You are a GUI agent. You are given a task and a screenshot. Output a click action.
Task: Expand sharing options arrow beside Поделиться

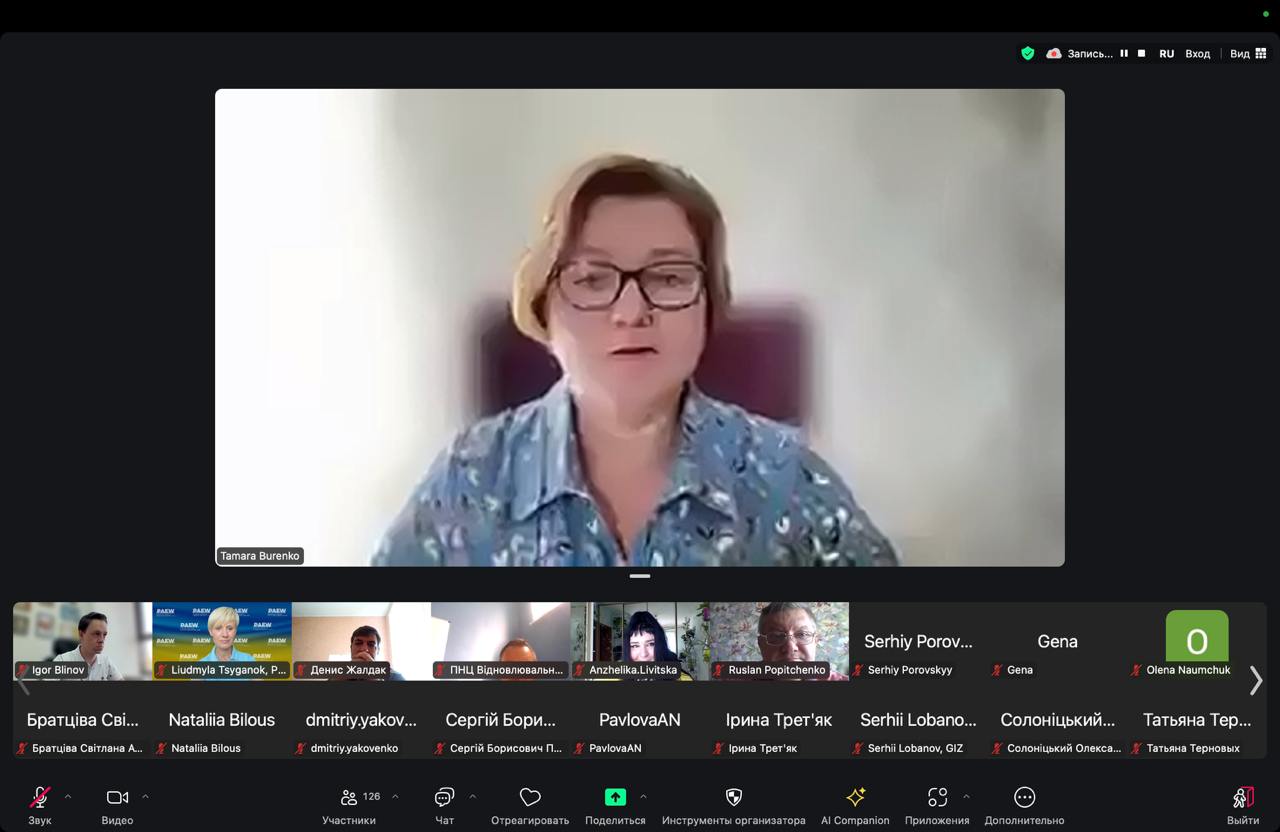point(643,797)
